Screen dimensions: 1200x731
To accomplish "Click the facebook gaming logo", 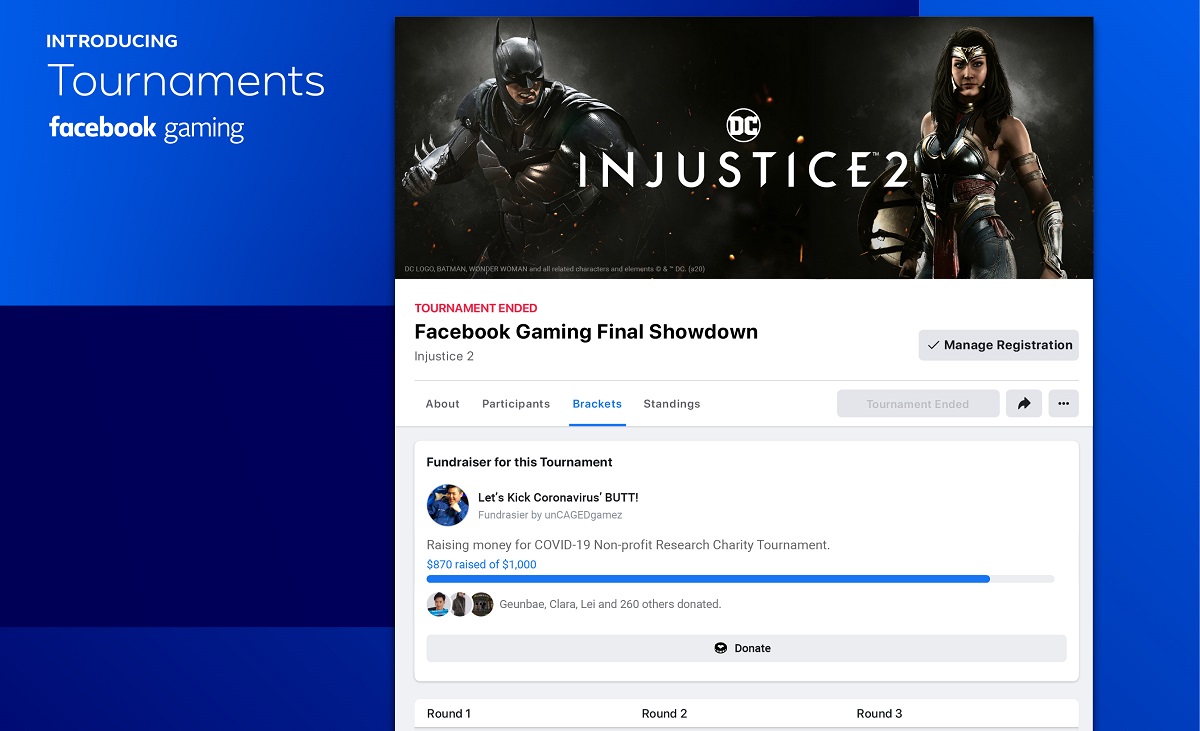I will (x=146, y=128).
